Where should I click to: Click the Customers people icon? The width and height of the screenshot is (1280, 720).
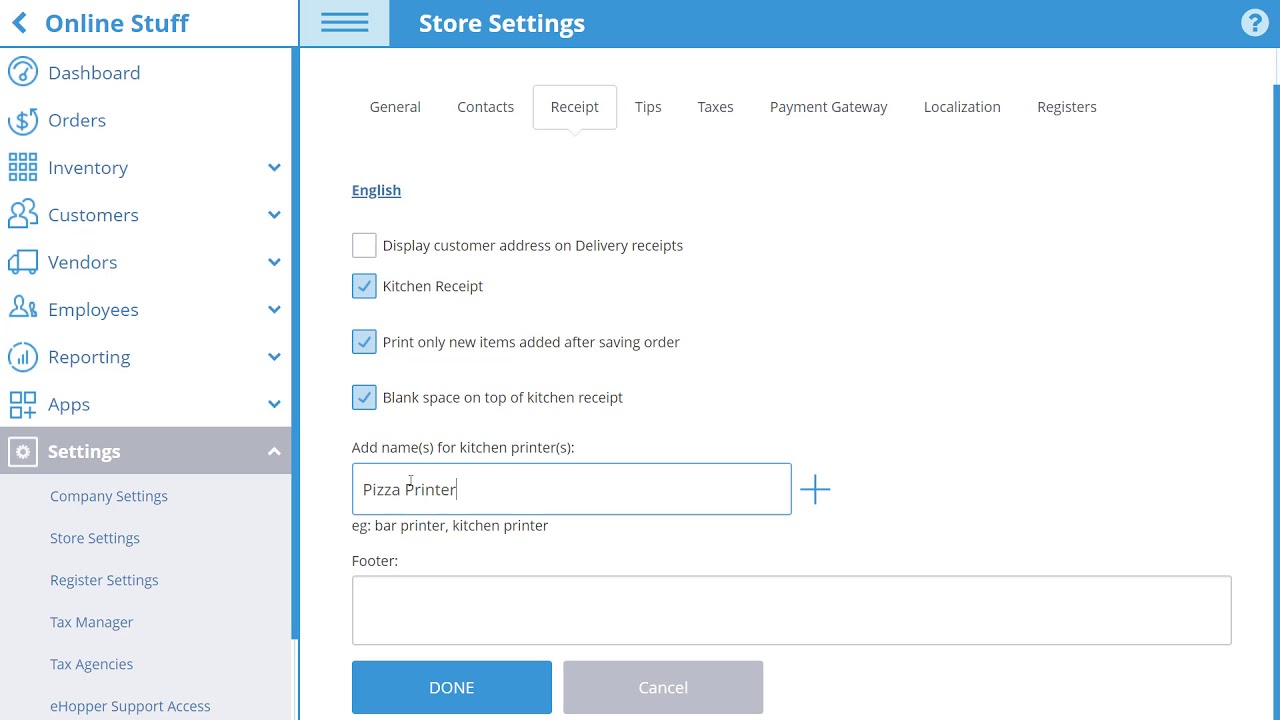(23, 214)
